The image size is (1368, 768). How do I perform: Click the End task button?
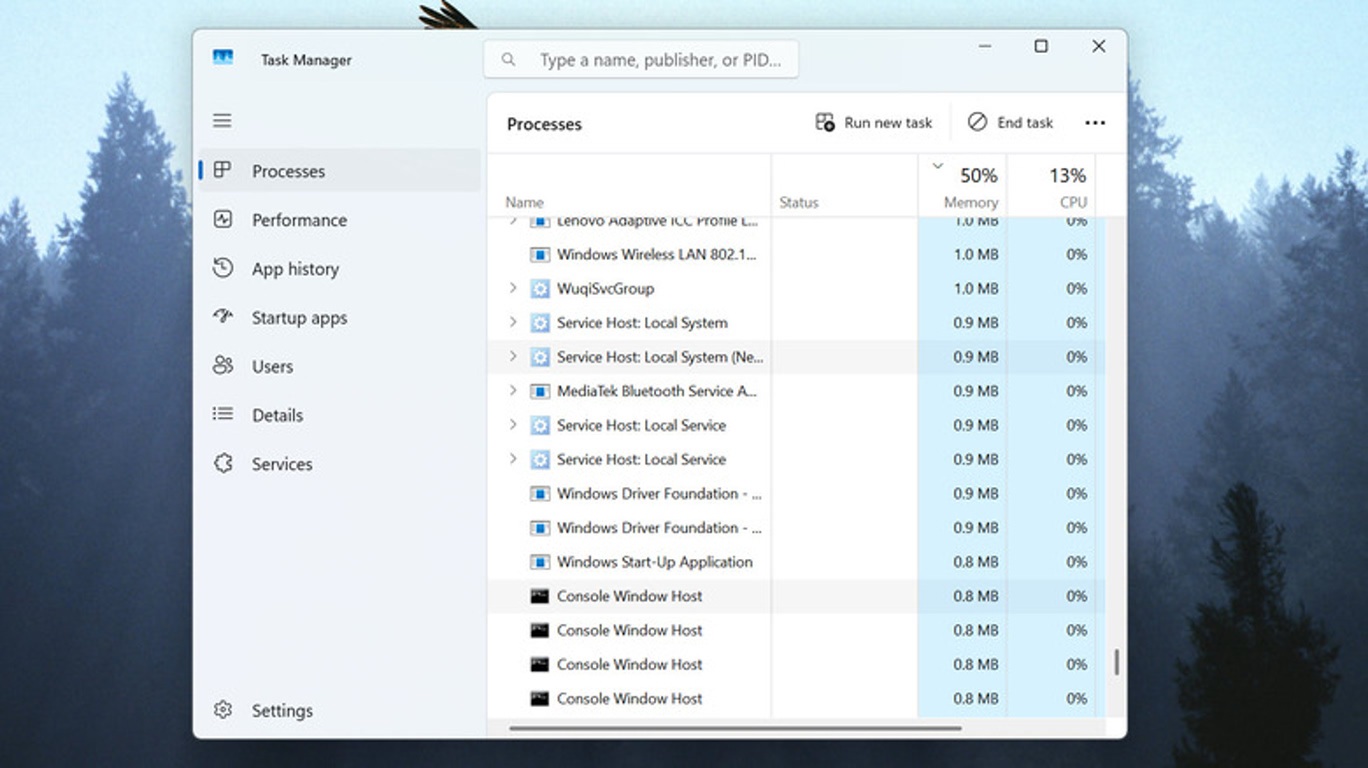[x=1010, y=123]
